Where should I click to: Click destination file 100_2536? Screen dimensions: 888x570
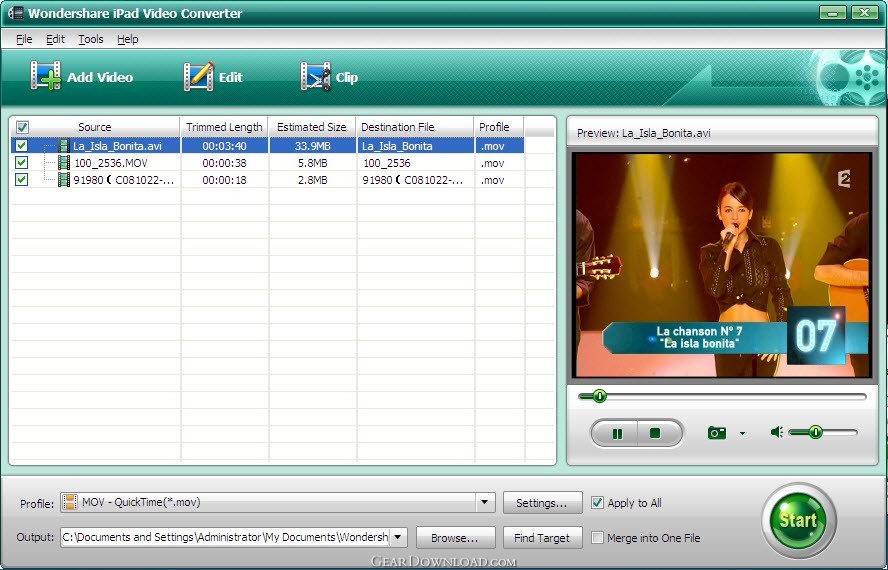pos(387,163)
